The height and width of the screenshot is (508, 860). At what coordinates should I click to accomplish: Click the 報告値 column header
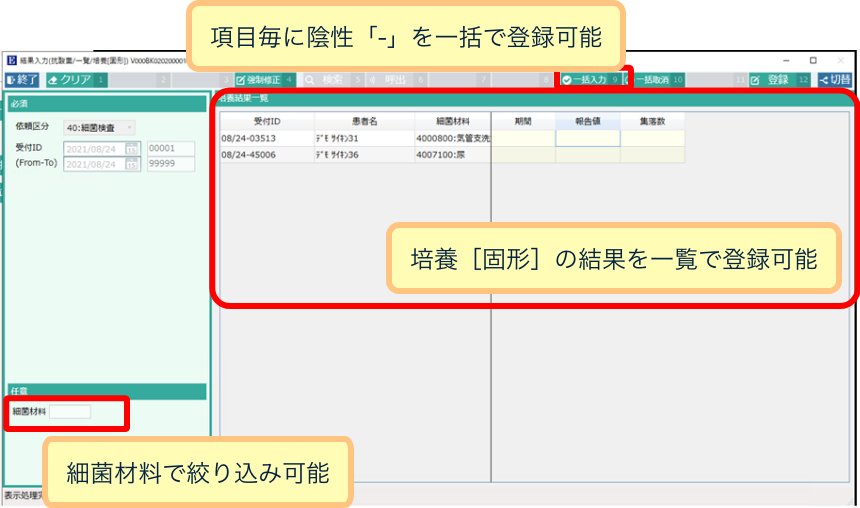point(587,121)
